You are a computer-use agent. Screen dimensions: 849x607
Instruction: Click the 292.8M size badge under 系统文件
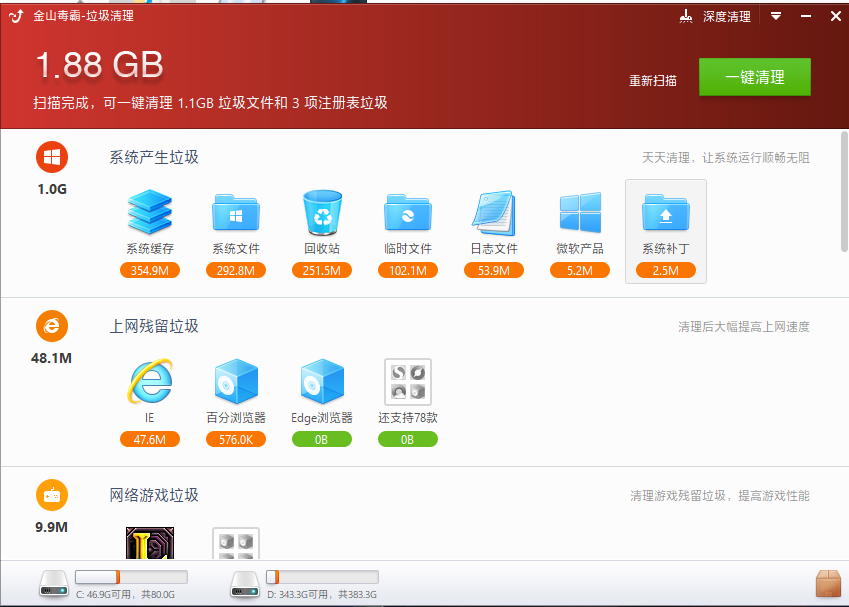click(x=236, y=270)
